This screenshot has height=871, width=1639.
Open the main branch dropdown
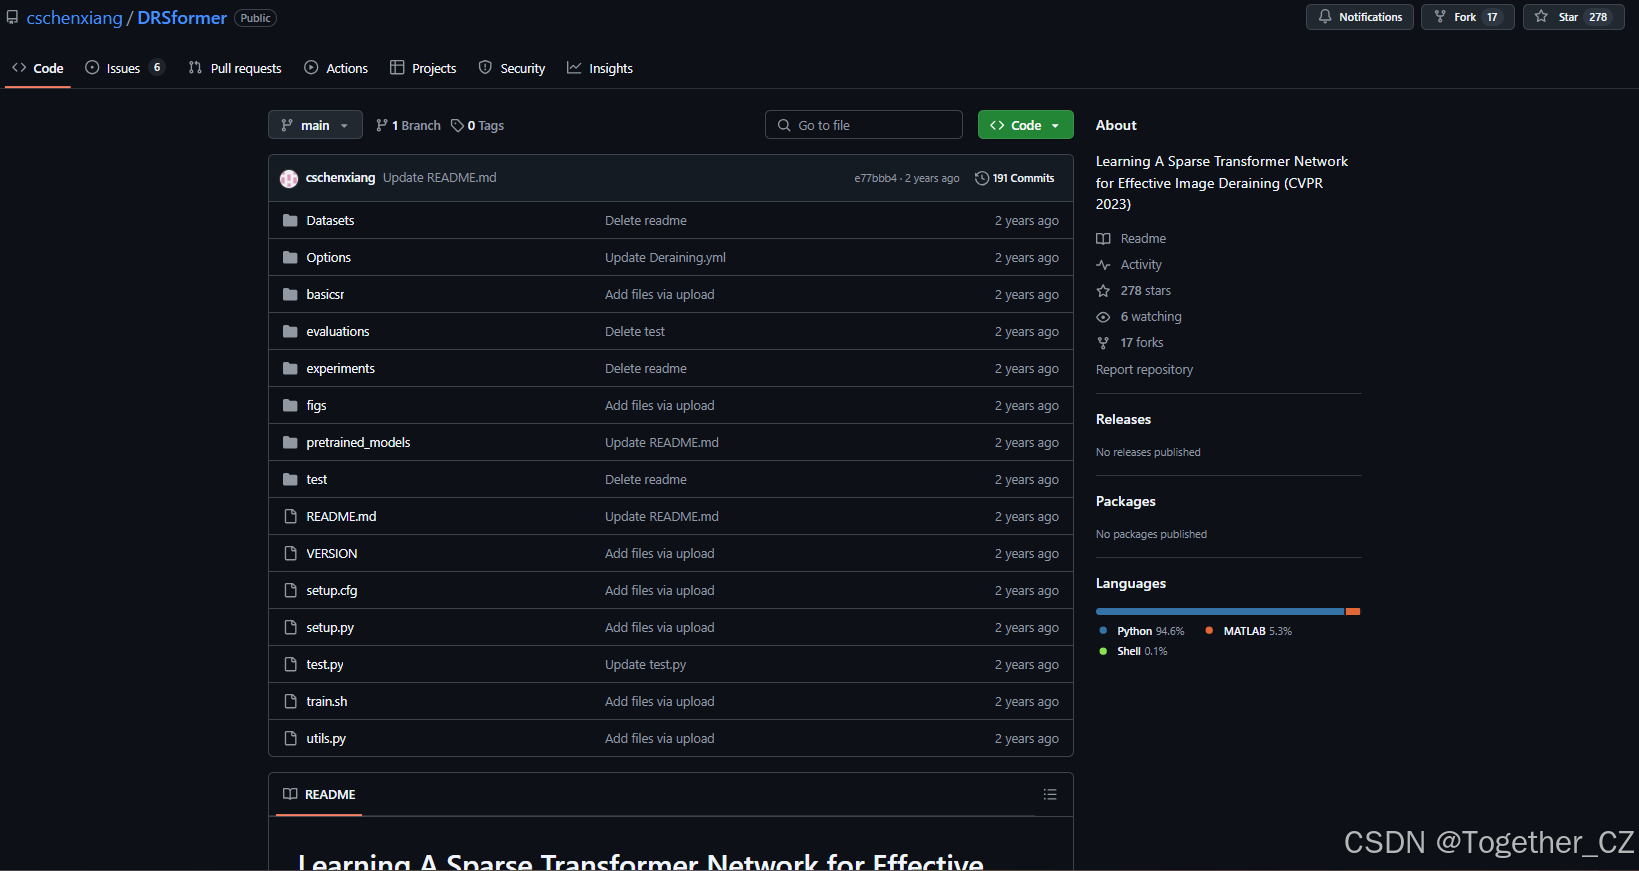coord(315,125)
